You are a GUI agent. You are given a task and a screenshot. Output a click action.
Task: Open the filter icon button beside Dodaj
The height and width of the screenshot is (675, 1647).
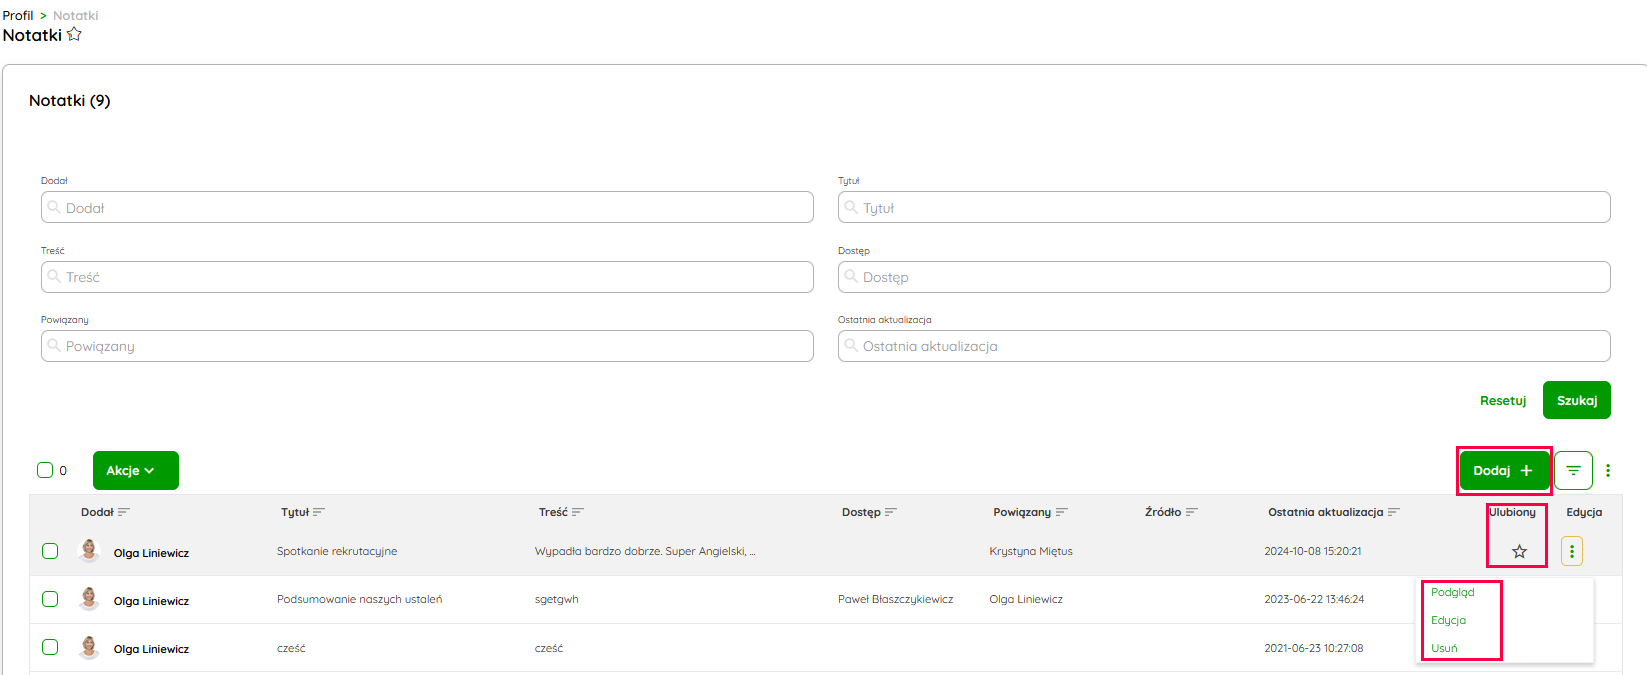pos(1573,471)
